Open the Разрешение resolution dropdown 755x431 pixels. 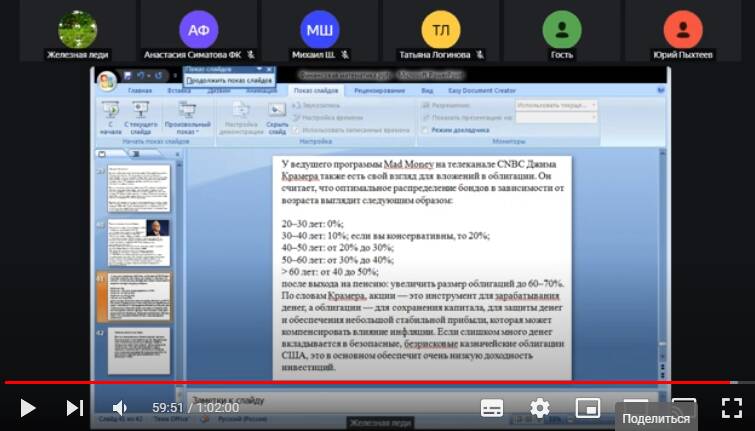click(556, 105)
